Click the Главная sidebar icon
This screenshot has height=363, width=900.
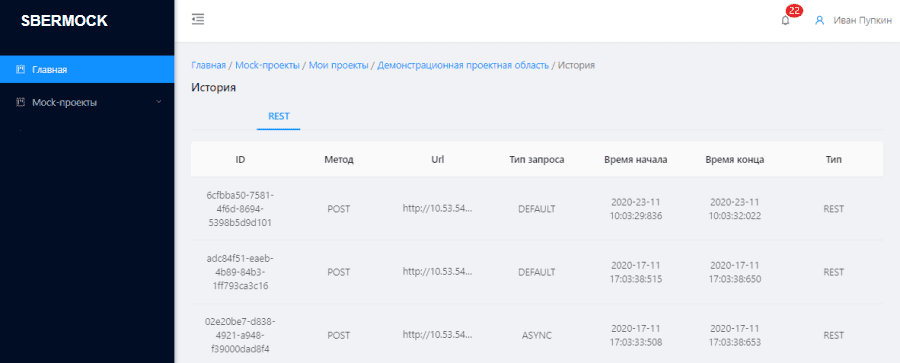coord(21,69)
